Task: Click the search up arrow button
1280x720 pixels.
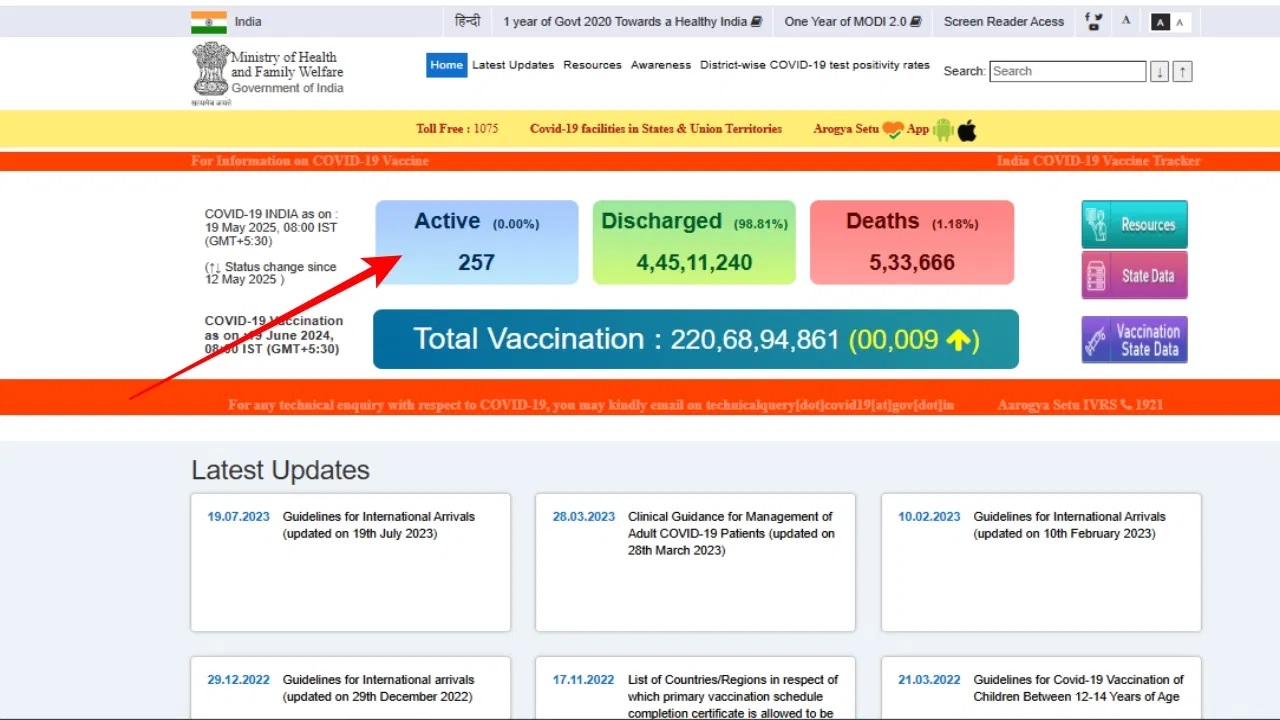Action: point(1183,71)
